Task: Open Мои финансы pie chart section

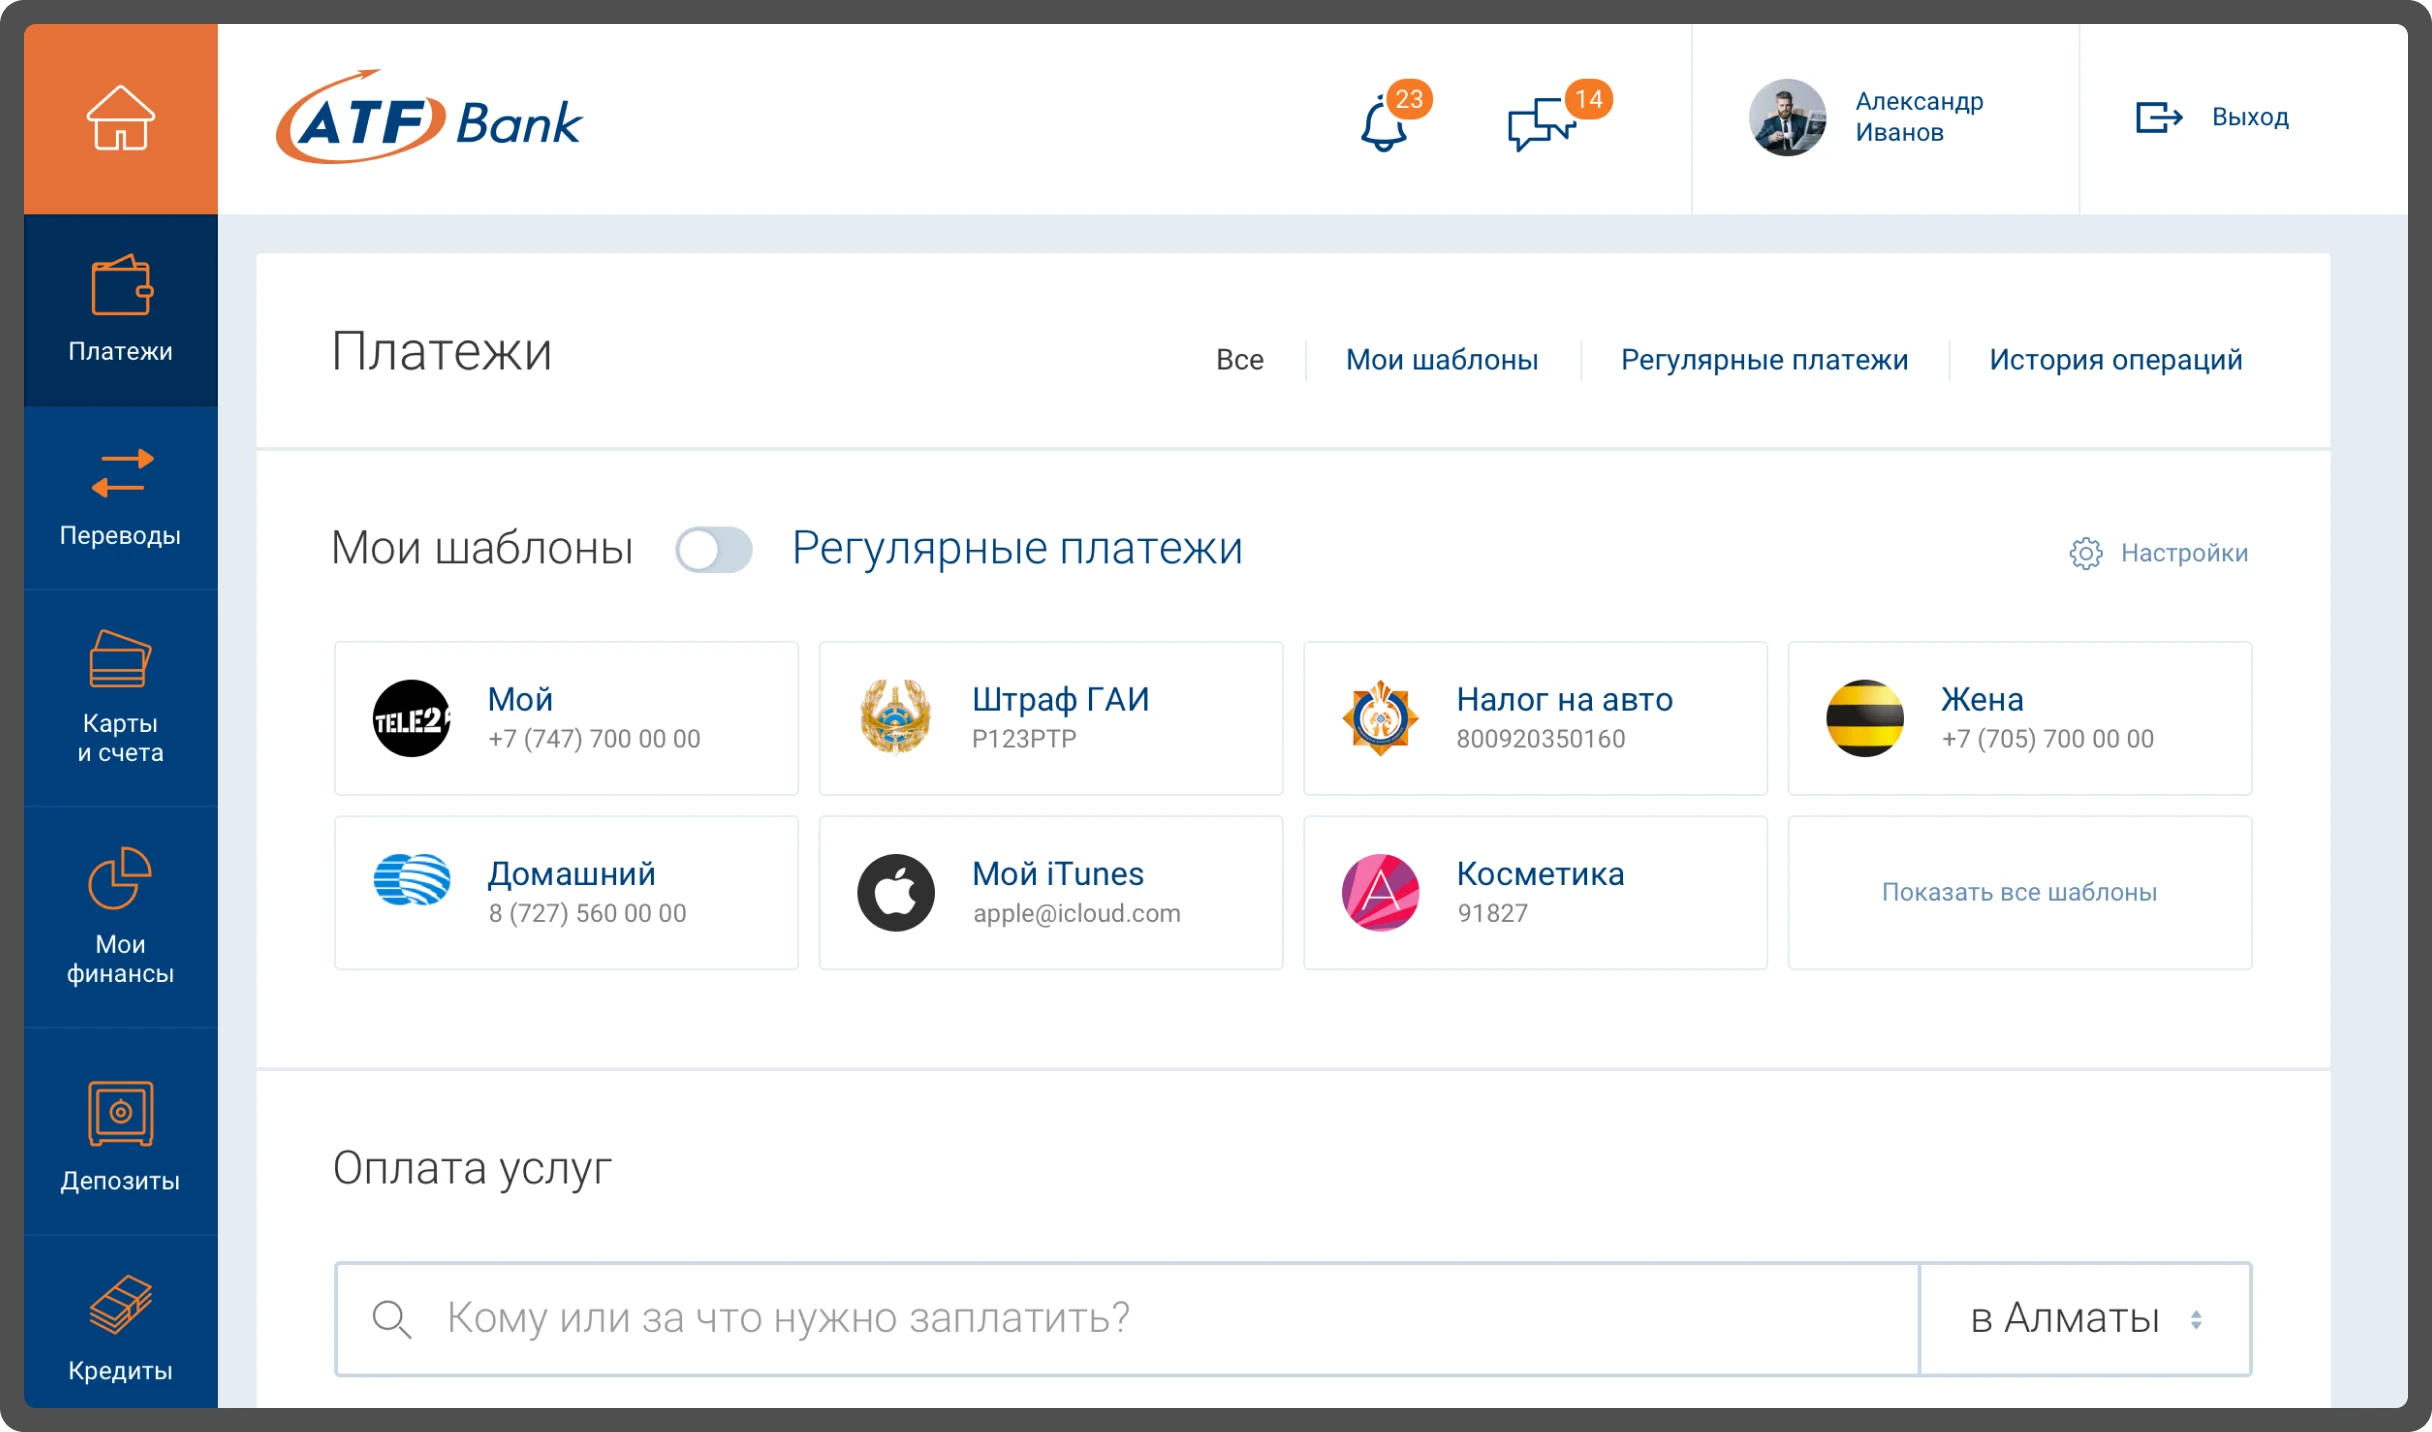Action: [120, 915]
